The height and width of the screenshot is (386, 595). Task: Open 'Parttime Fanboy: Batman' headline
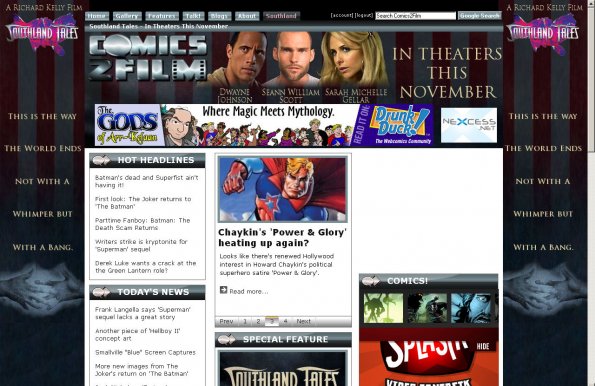coord(142,224)
